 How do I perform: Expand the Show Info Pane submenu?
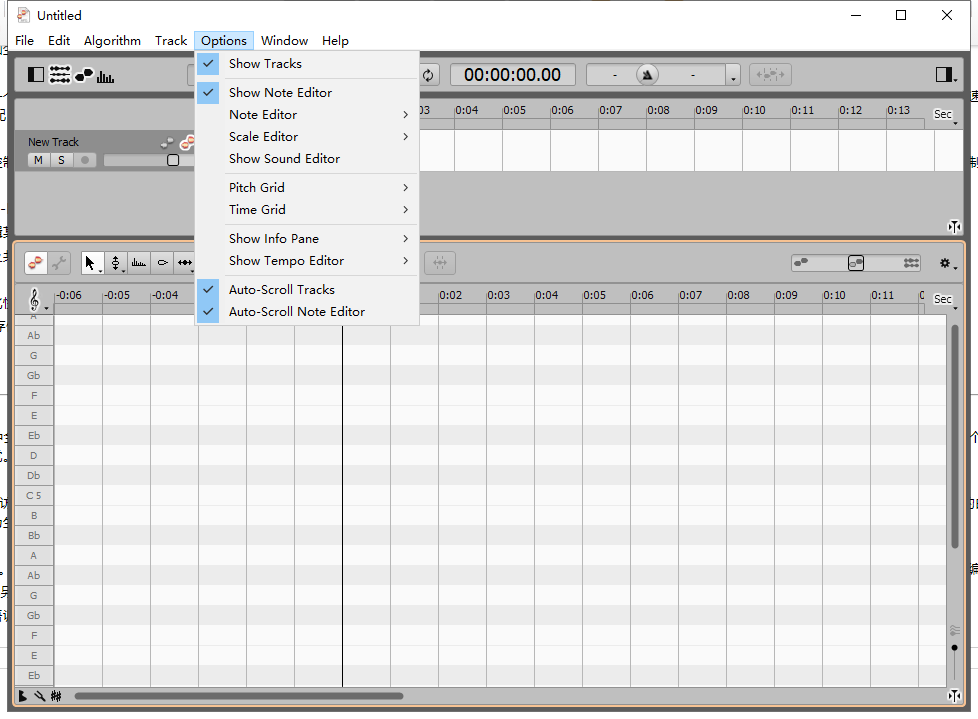click(307, 239)
